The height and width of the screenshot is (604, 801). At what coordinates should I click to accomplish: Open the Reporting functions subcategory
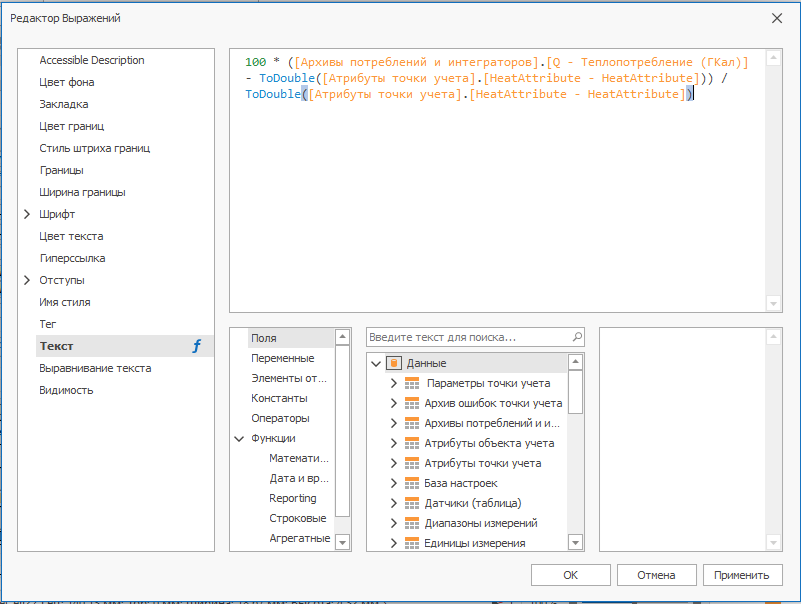pos(293,498)
